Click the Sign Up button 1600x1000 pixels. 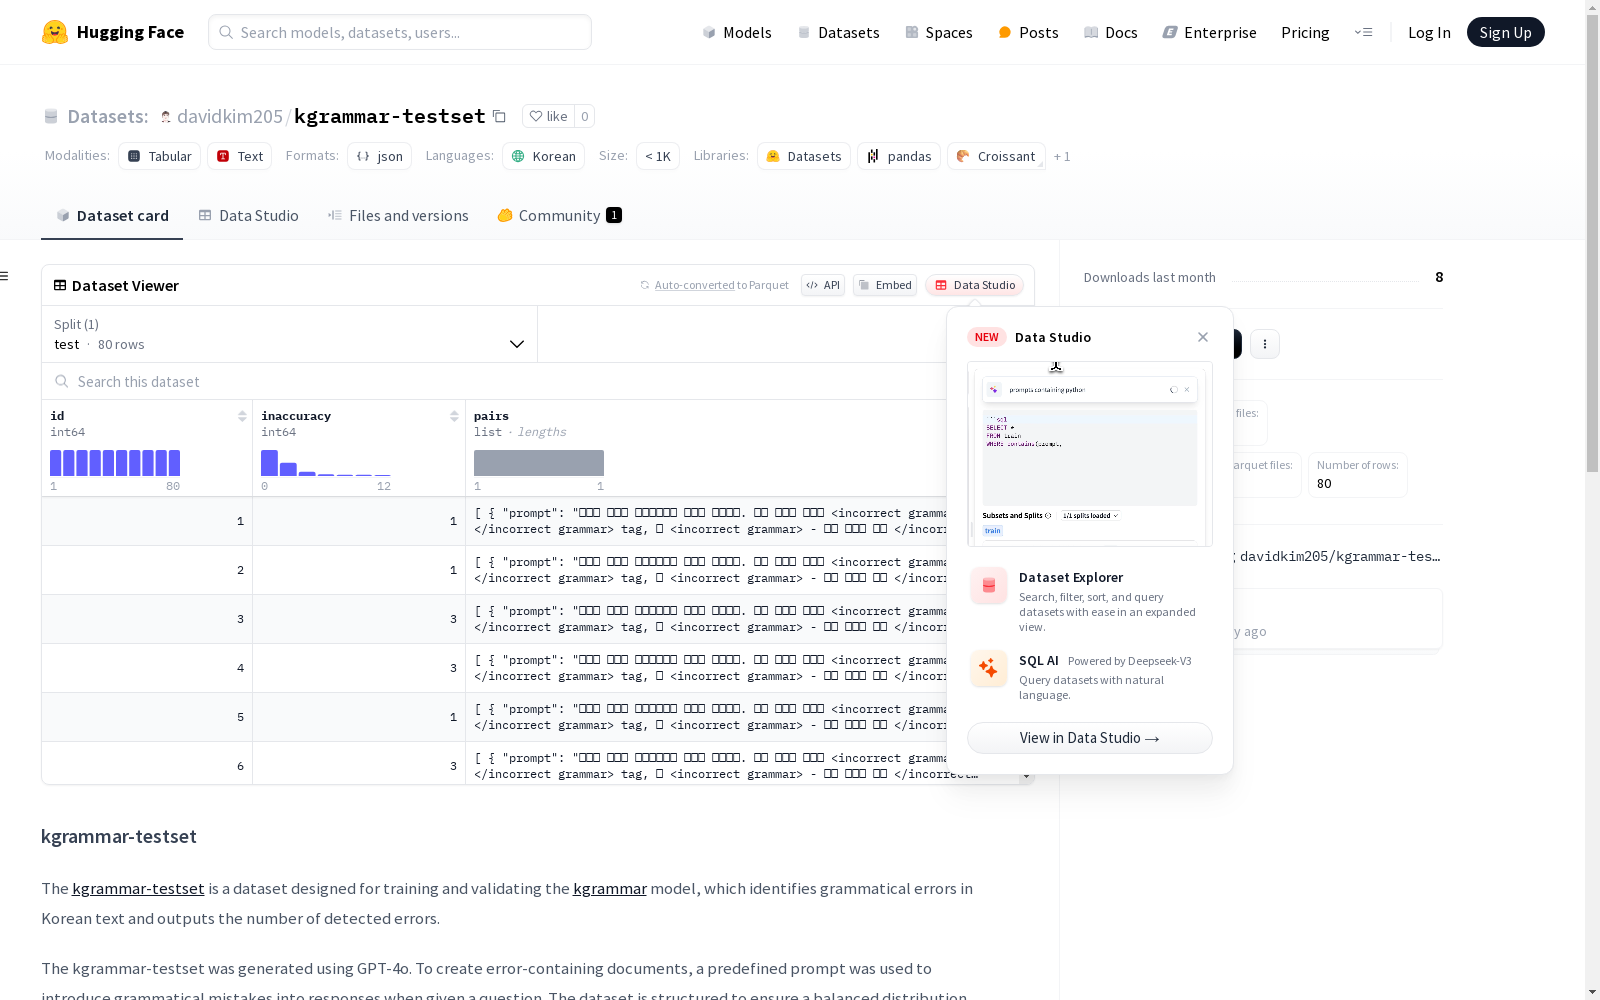pos(1505,32)
